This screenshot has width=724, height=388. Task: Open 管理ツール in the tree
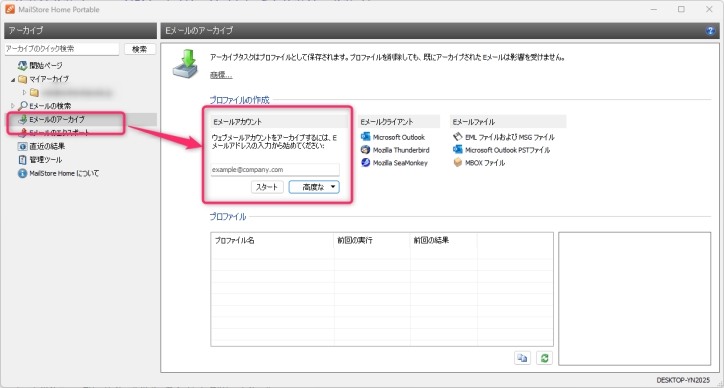(x=46, y=160)
